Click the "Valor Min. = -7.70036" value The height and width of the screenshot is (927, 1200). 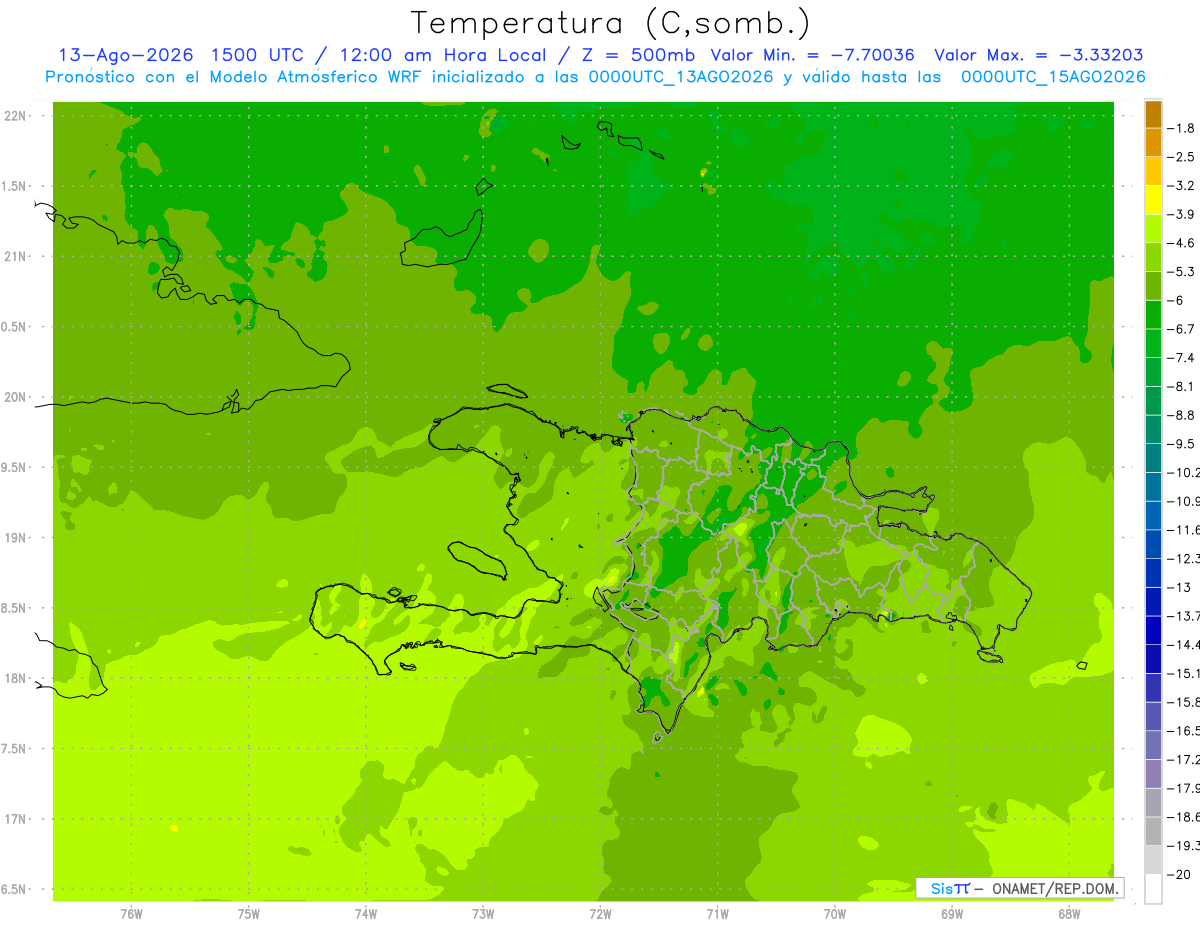tap(812, 55)
